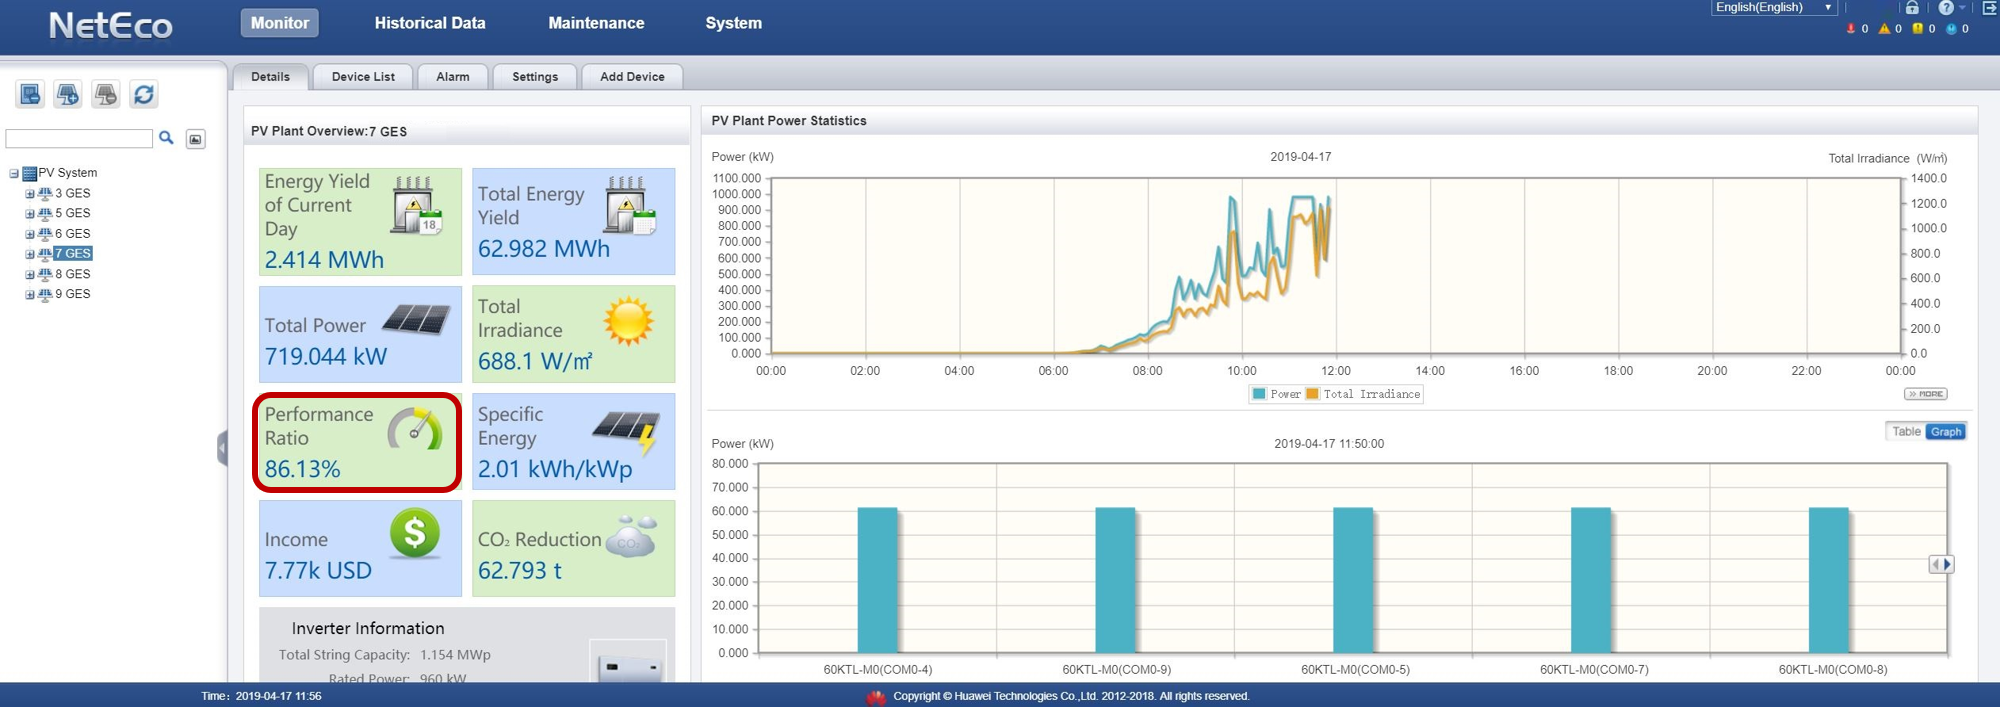Select 7 GES in the tree

[73, 254]
